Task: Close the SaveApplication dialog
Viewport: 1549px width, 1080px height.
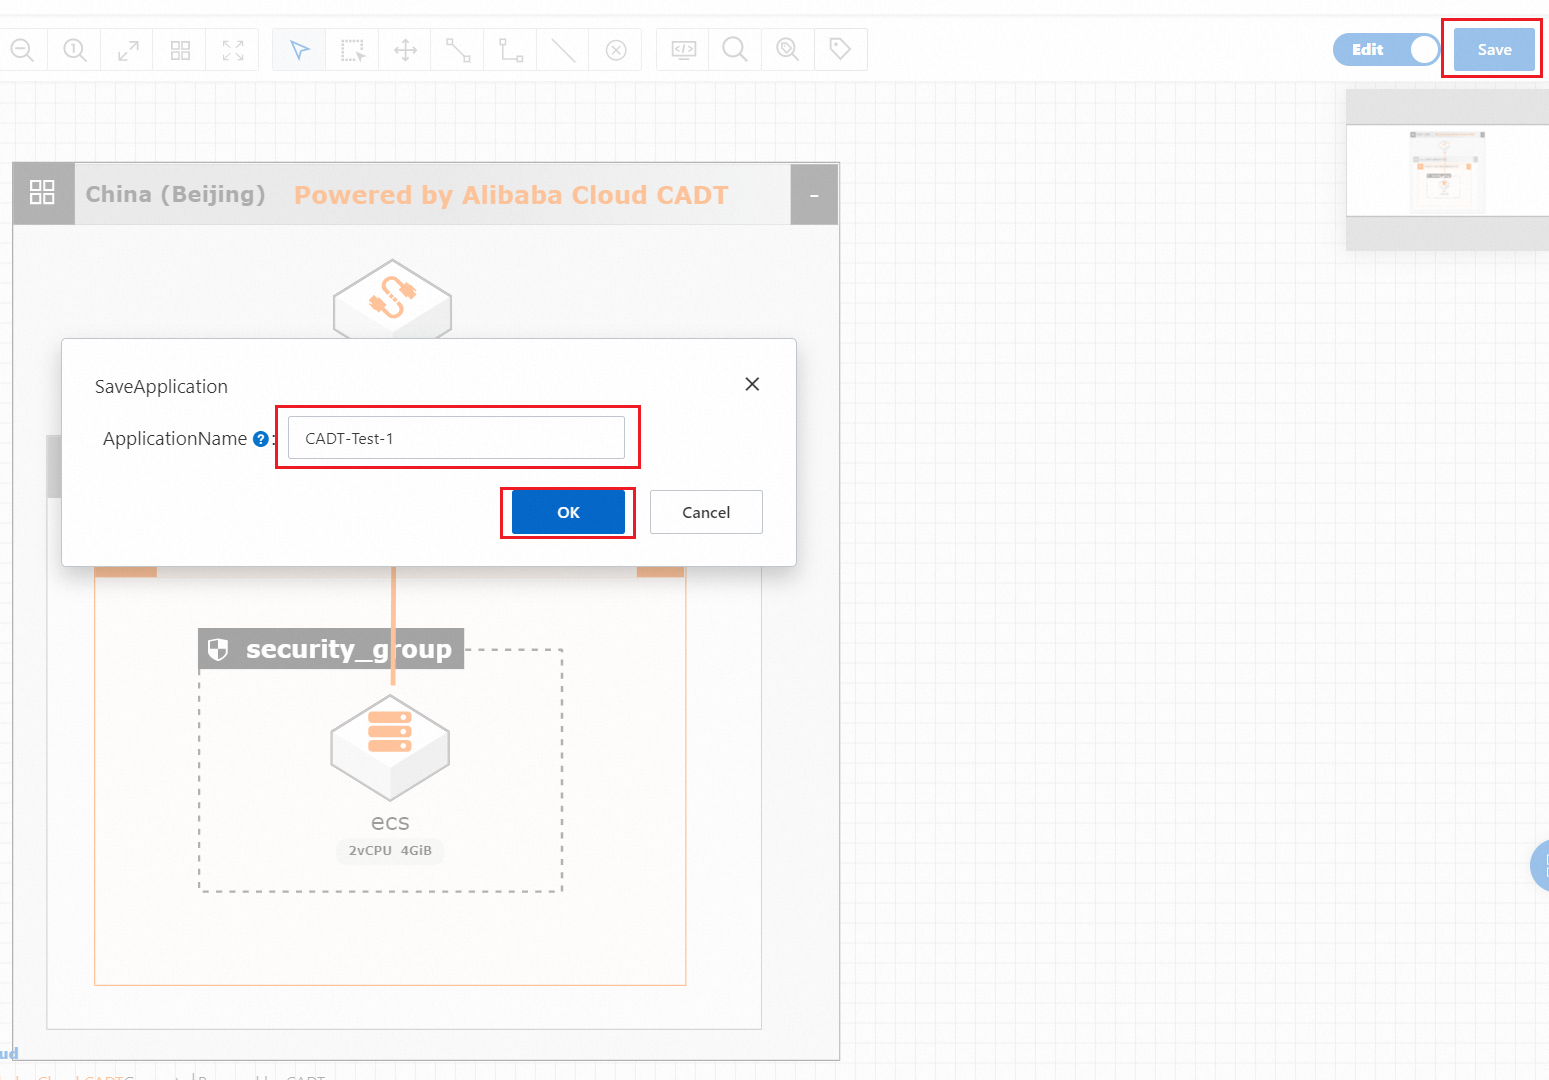Action: pyautogui.click(x=752, y=384)
